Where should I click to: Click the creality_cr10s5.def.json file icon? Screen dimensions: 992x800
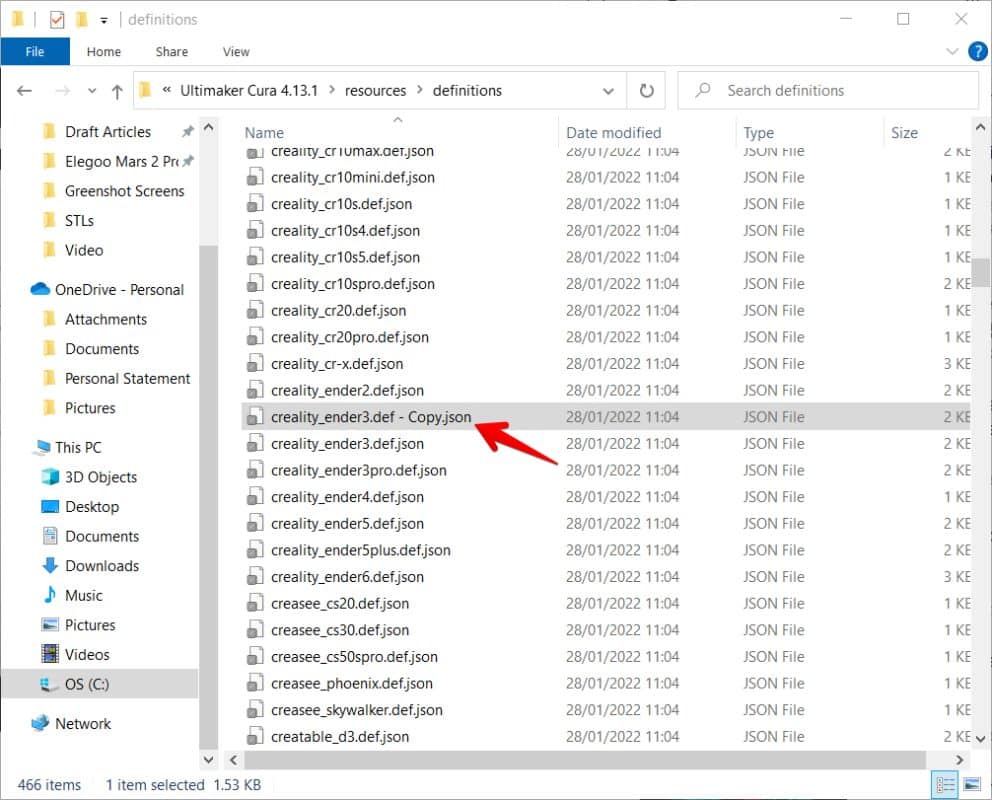click(x=255, y=257)
